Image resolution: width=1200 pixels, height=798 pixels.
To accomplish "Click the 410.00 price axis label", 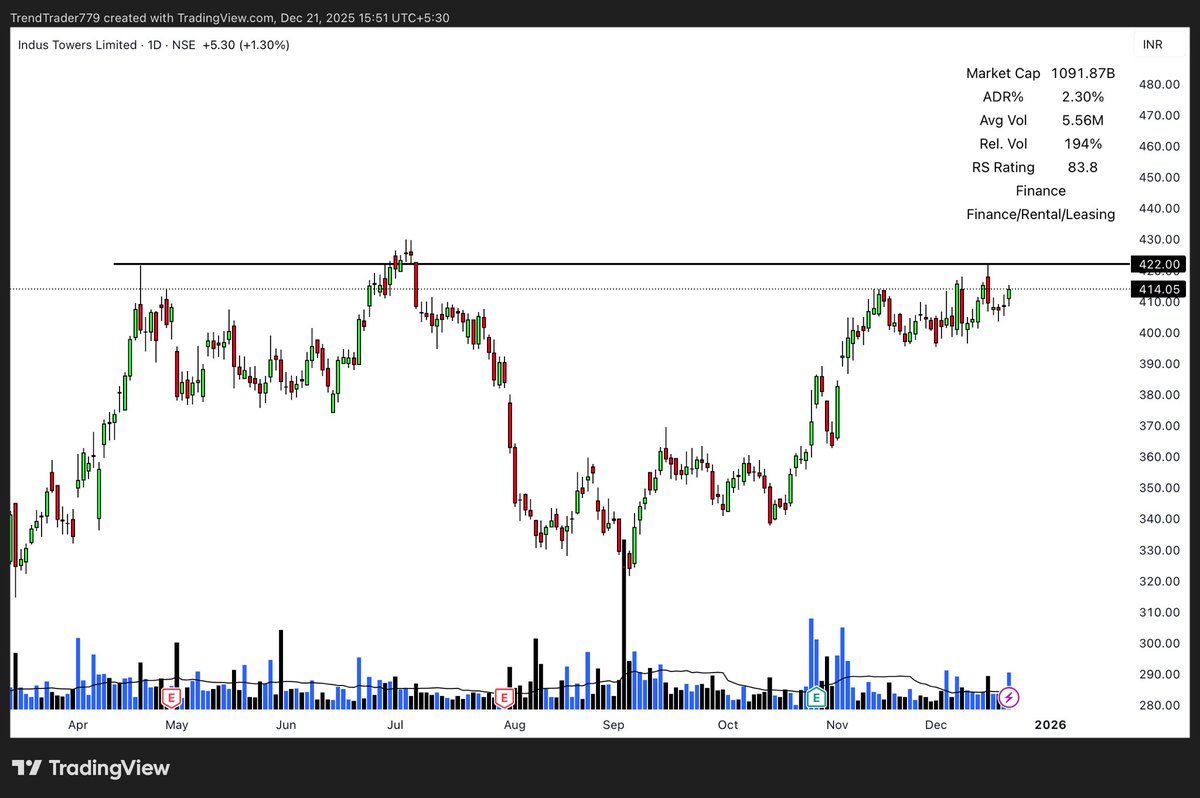I will pos(1159,302).
